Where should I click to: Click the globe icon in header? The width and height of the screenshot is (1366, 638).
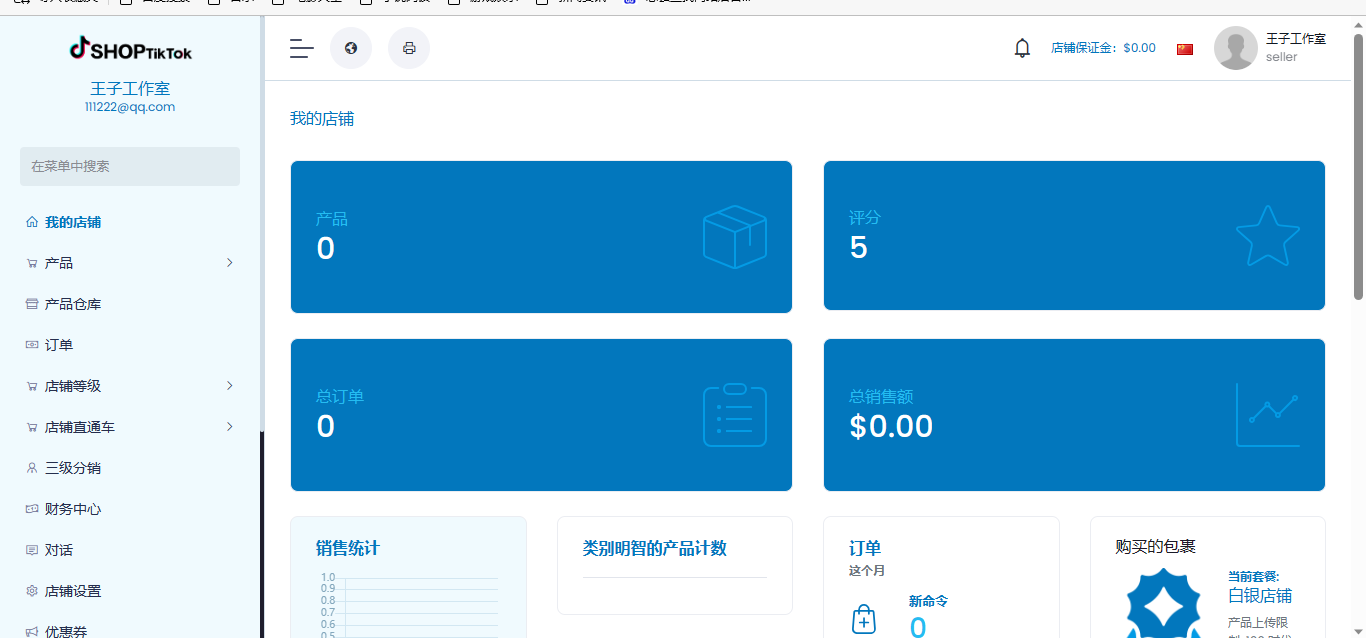351,48
